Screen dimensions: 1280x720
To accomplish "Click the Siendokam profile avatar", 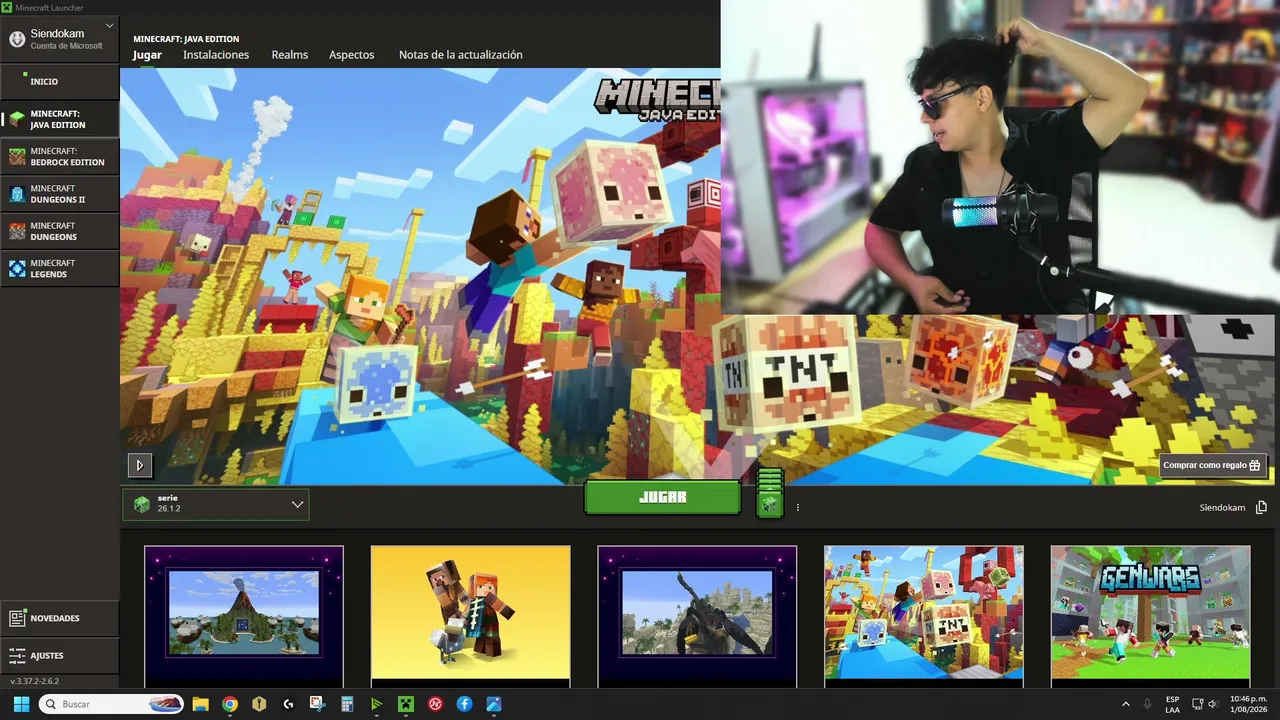I will (x=17, y=39).
